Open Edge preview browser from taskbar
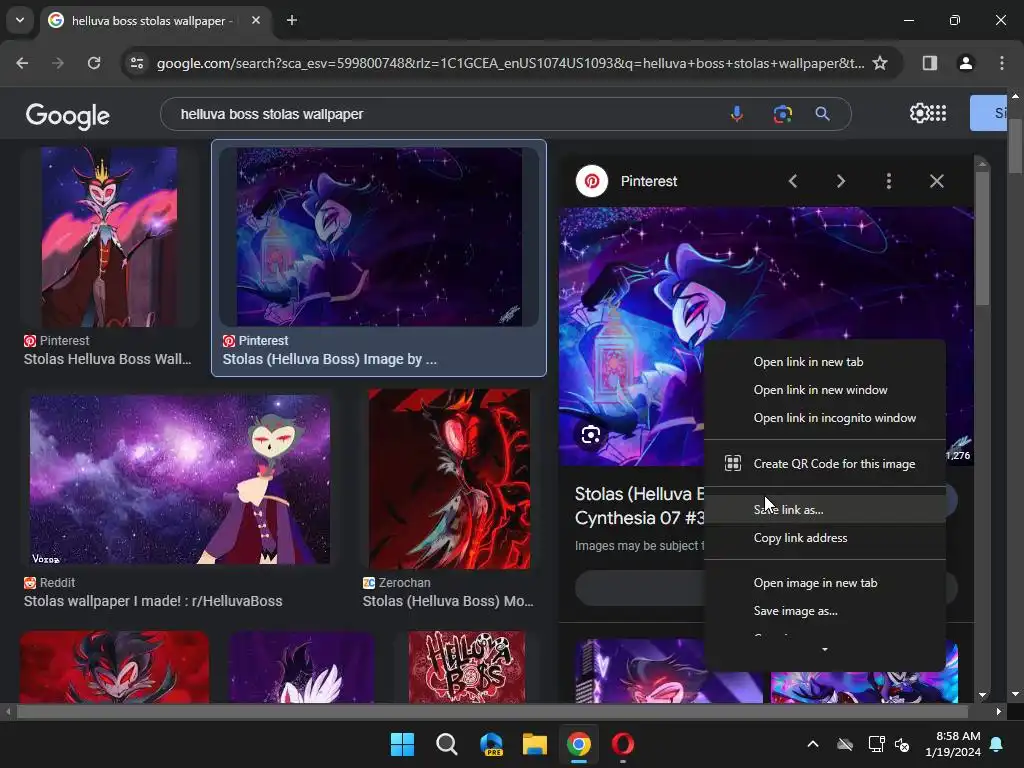The image size is (1024, 768). (x=491, y=744)
